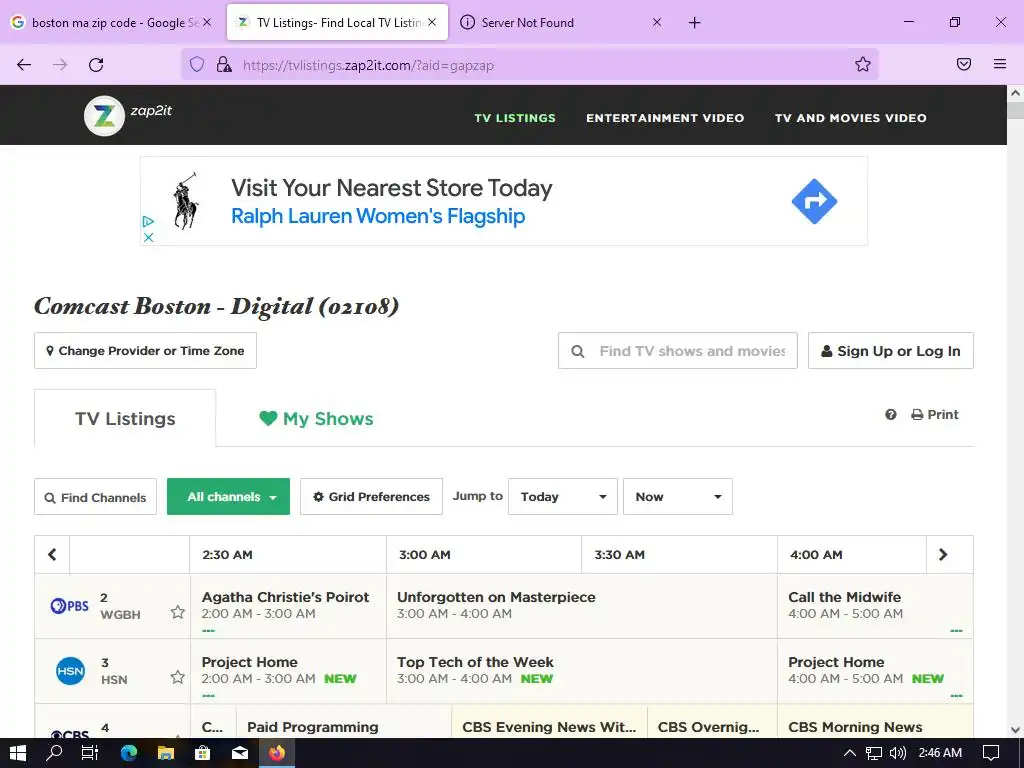The image size is (1024, 768).
Task: Close the ad with the X icon
Action: point(148,237)
